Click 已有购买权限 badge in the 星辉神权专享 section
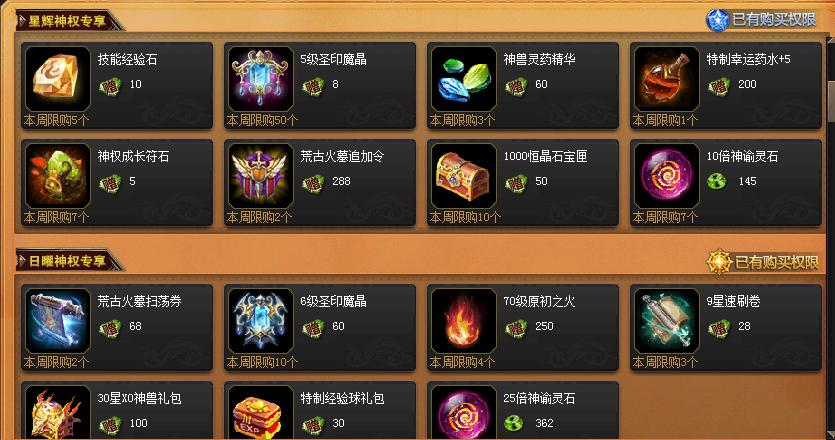The image size is (835, 440). [x=761, y=20]
